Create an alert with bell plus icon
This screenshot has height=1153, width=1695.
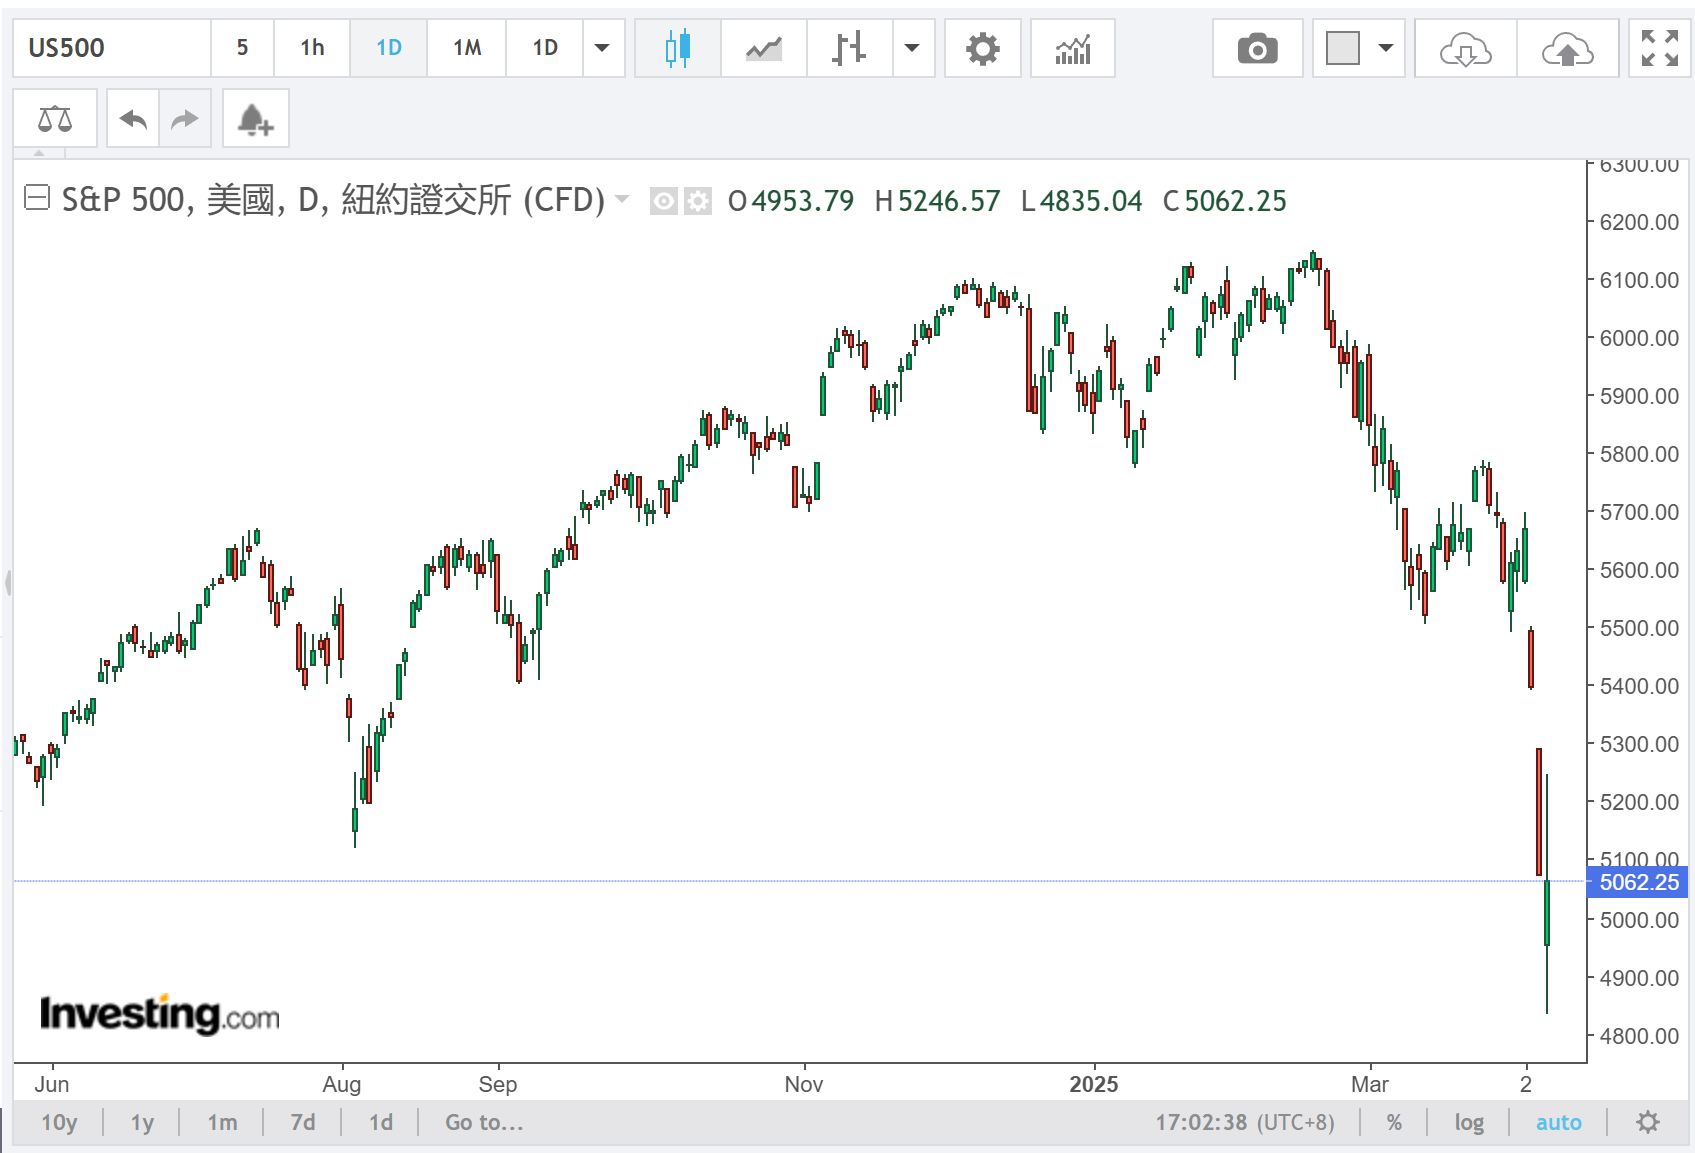[x=255, y=119]
